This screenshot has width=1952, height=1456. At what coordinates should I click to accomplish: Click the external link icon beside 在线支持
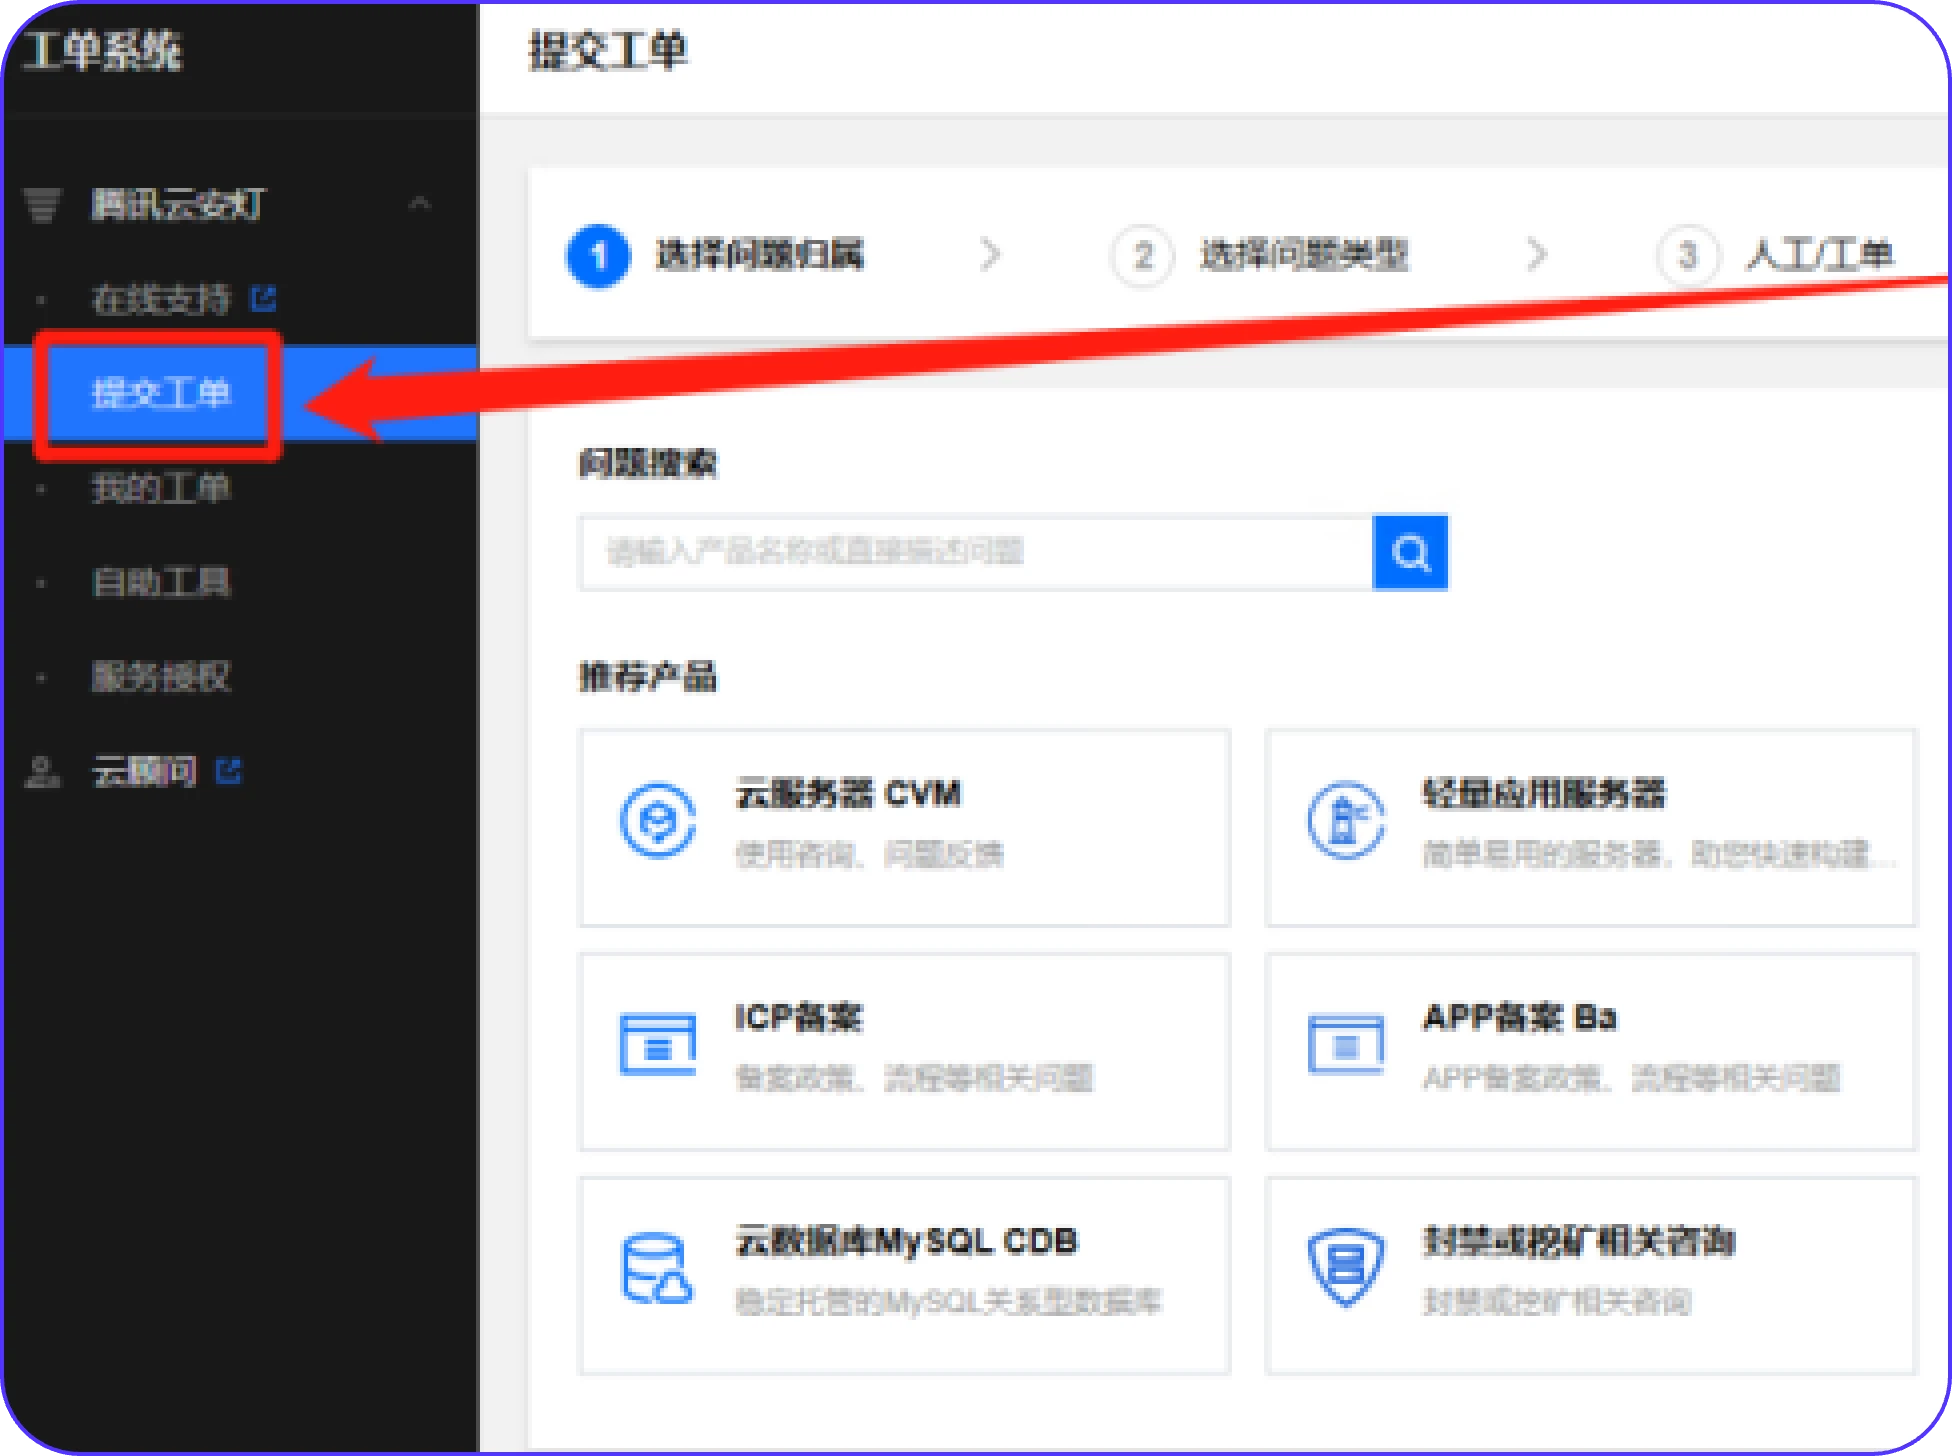click(x=264, y=298)
